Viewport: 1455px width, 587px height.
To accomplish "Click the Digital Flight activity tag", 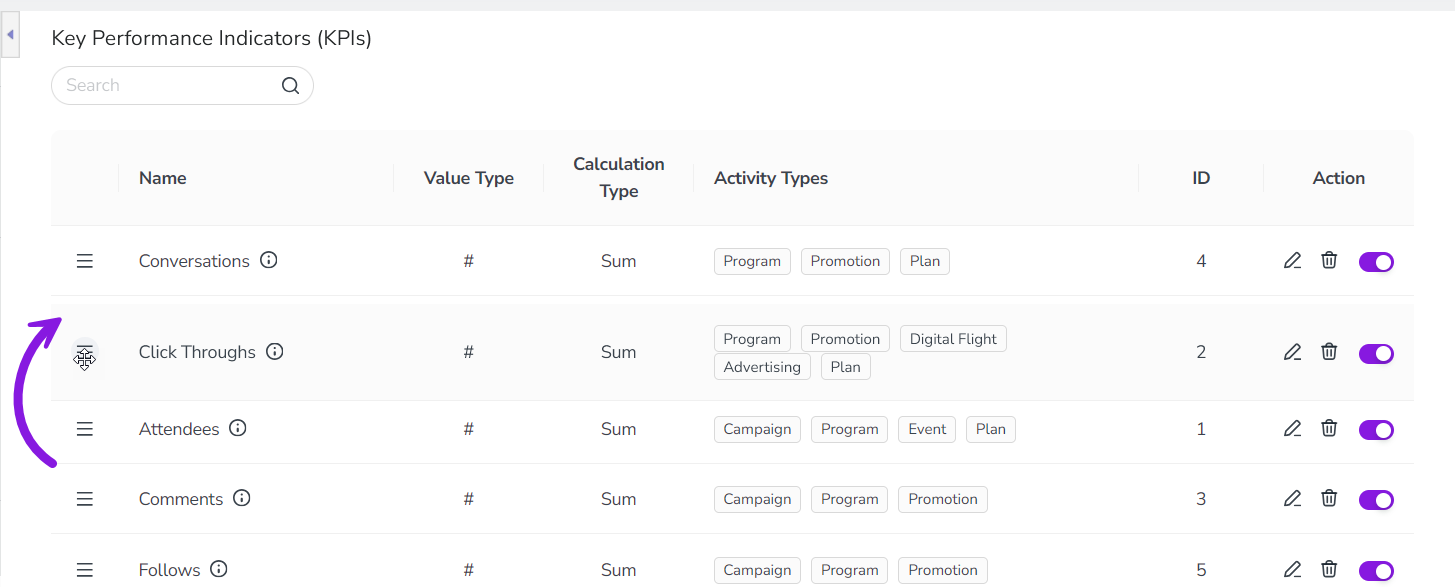I will point(953,339).
